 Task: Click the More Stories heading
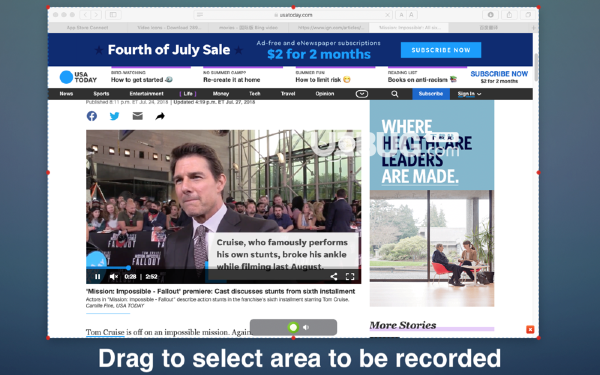click(x=403, y=325)
